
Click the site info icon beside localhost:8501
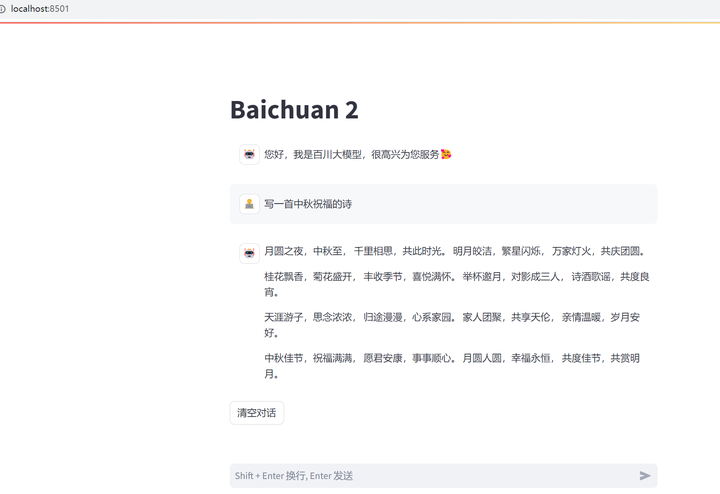tap(2, 9)
